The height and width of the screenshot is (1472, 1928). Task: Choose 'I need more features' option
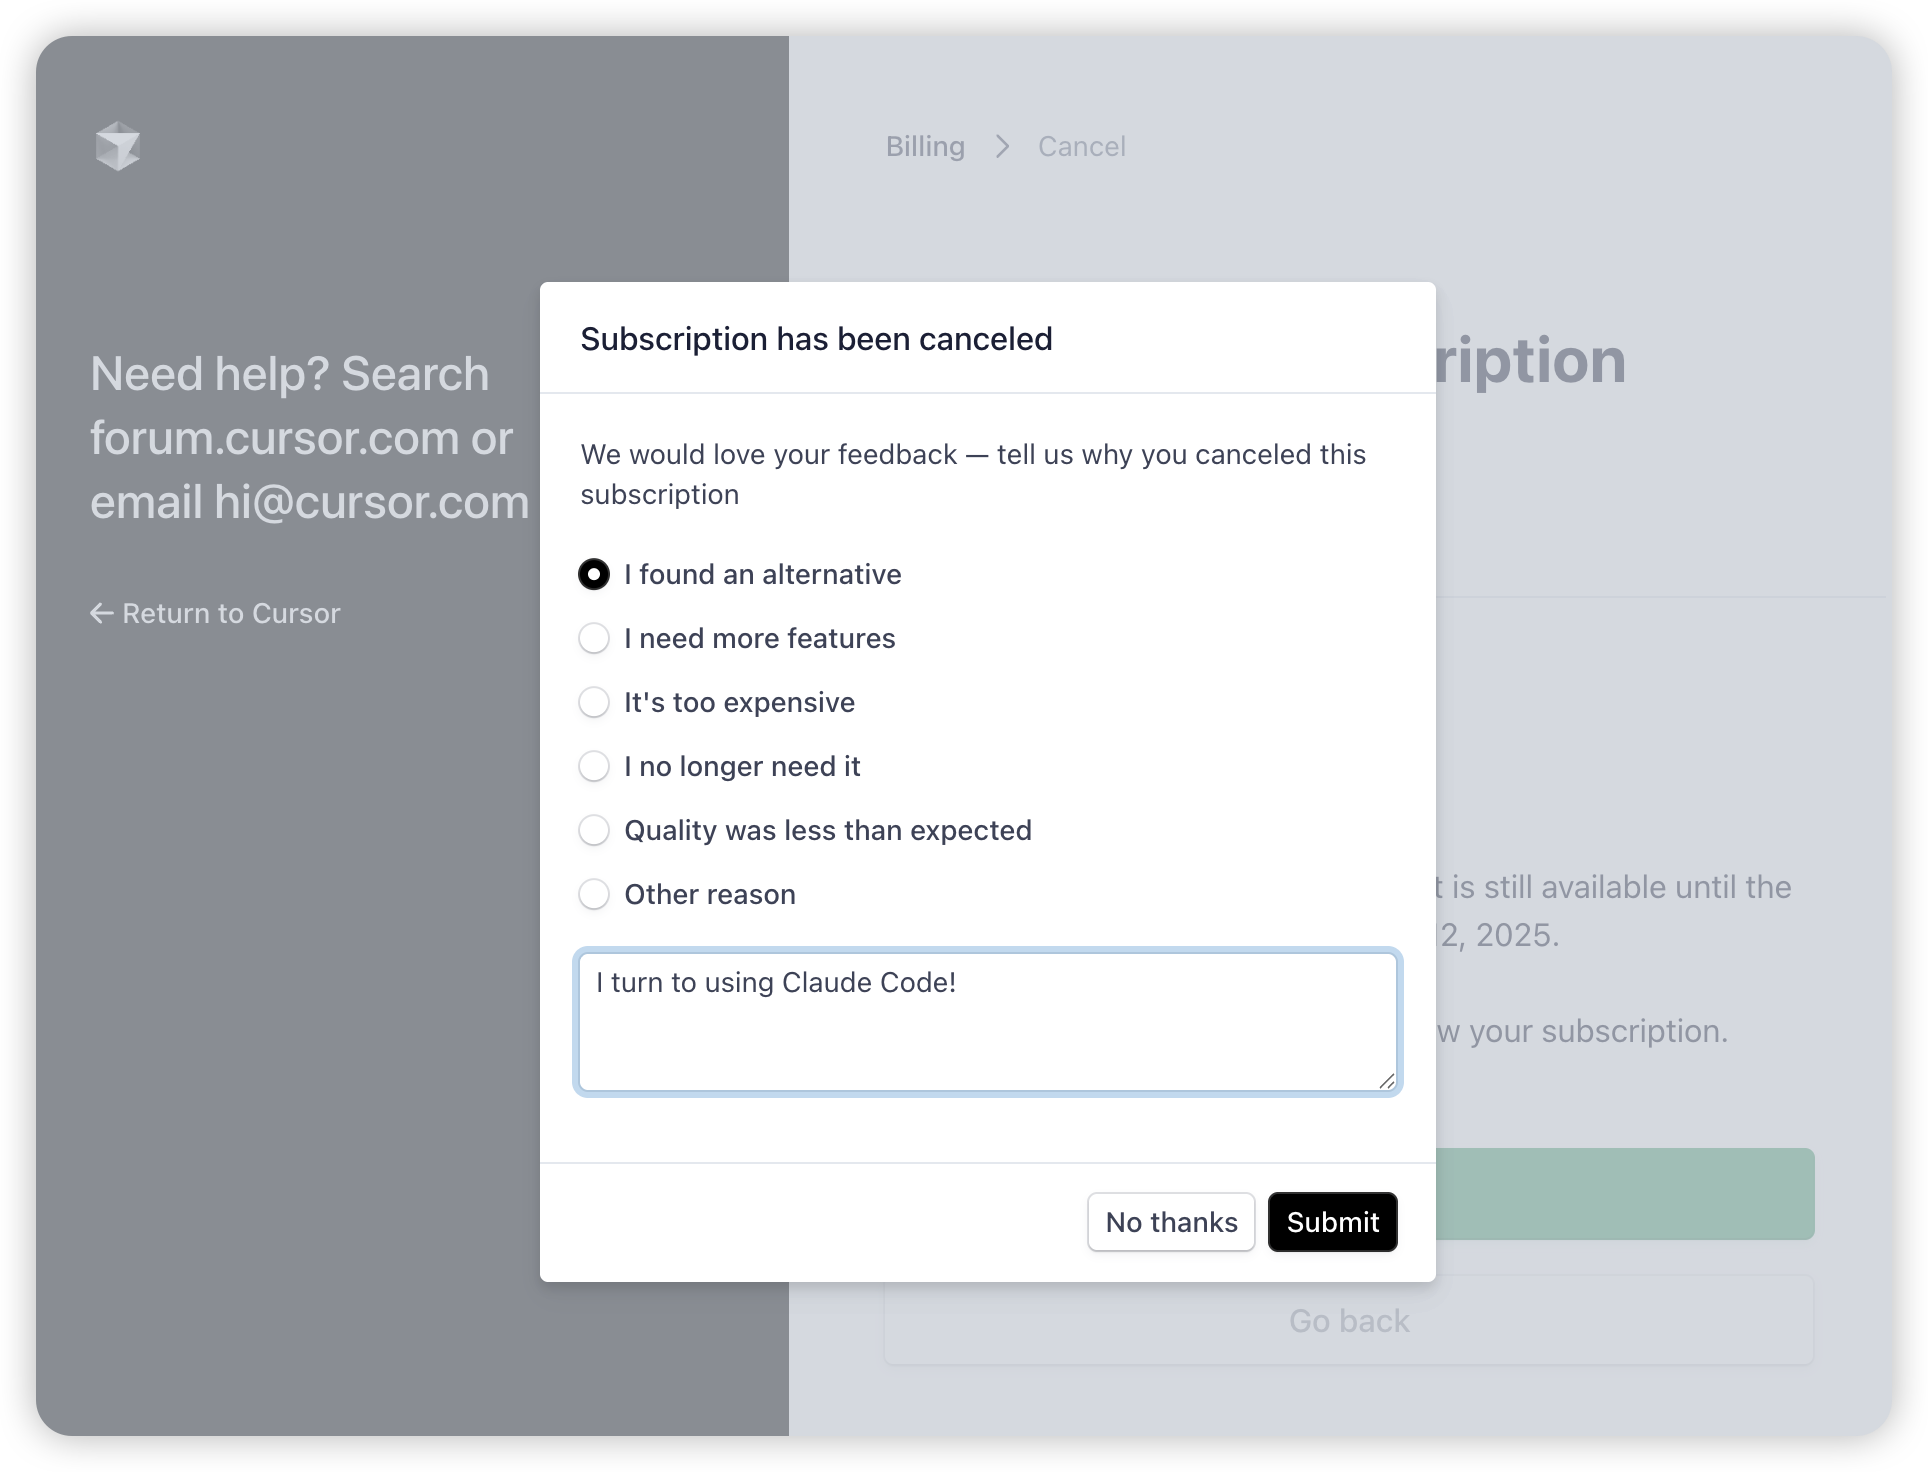594,638
